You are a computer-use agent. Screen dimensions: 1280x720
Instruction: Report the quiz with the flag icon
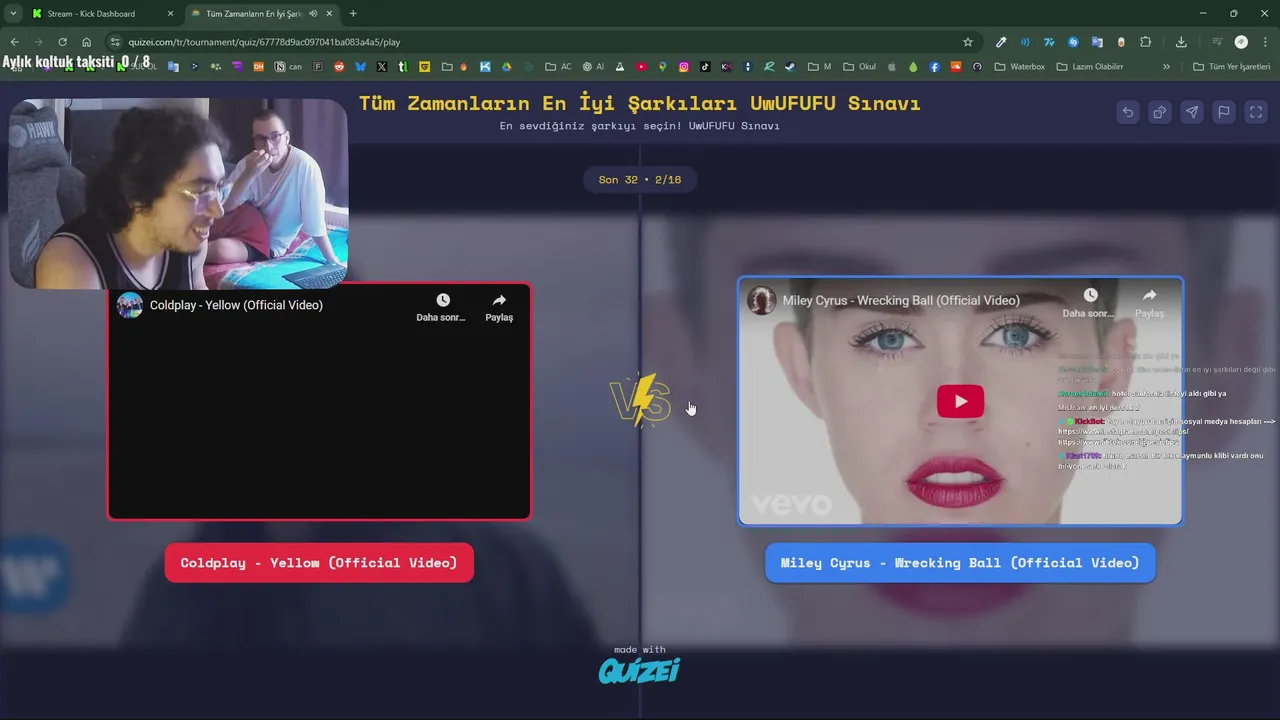click(x=1224, y=112)
